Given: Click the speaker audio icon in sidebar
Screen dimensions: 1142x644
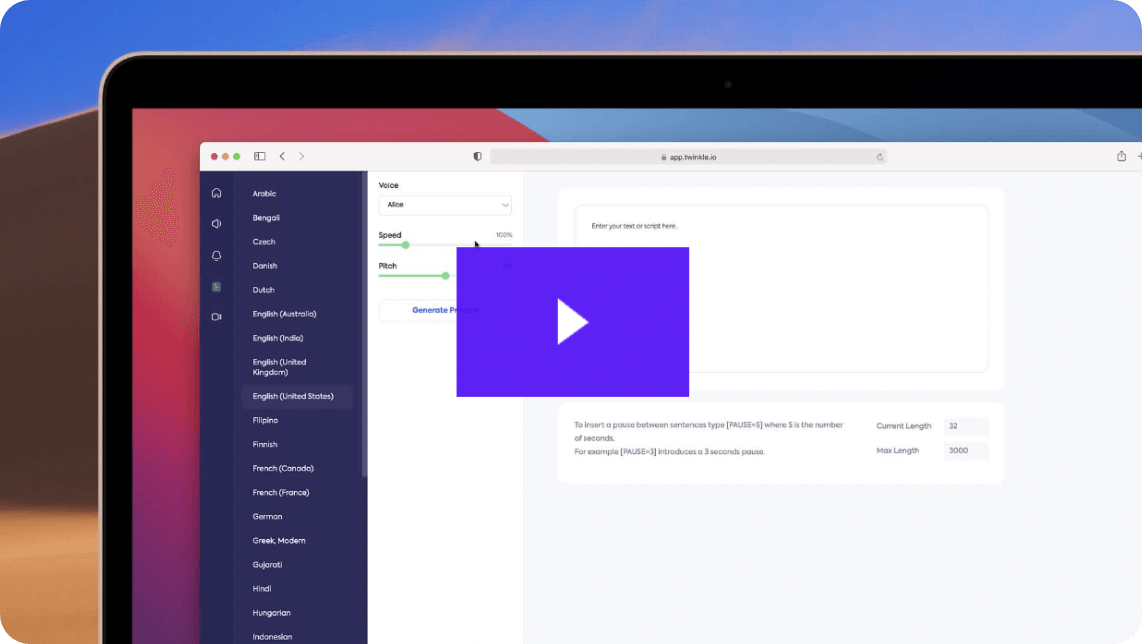Looking at the screenshot, I should [216, 224].
